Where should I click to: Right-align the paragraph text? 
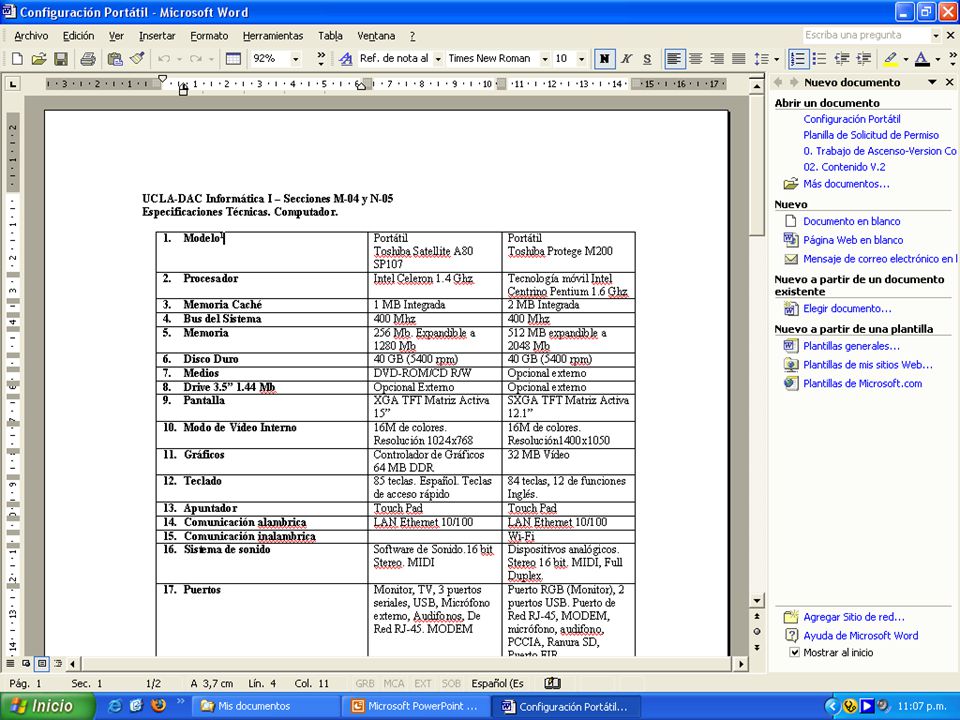717,59
